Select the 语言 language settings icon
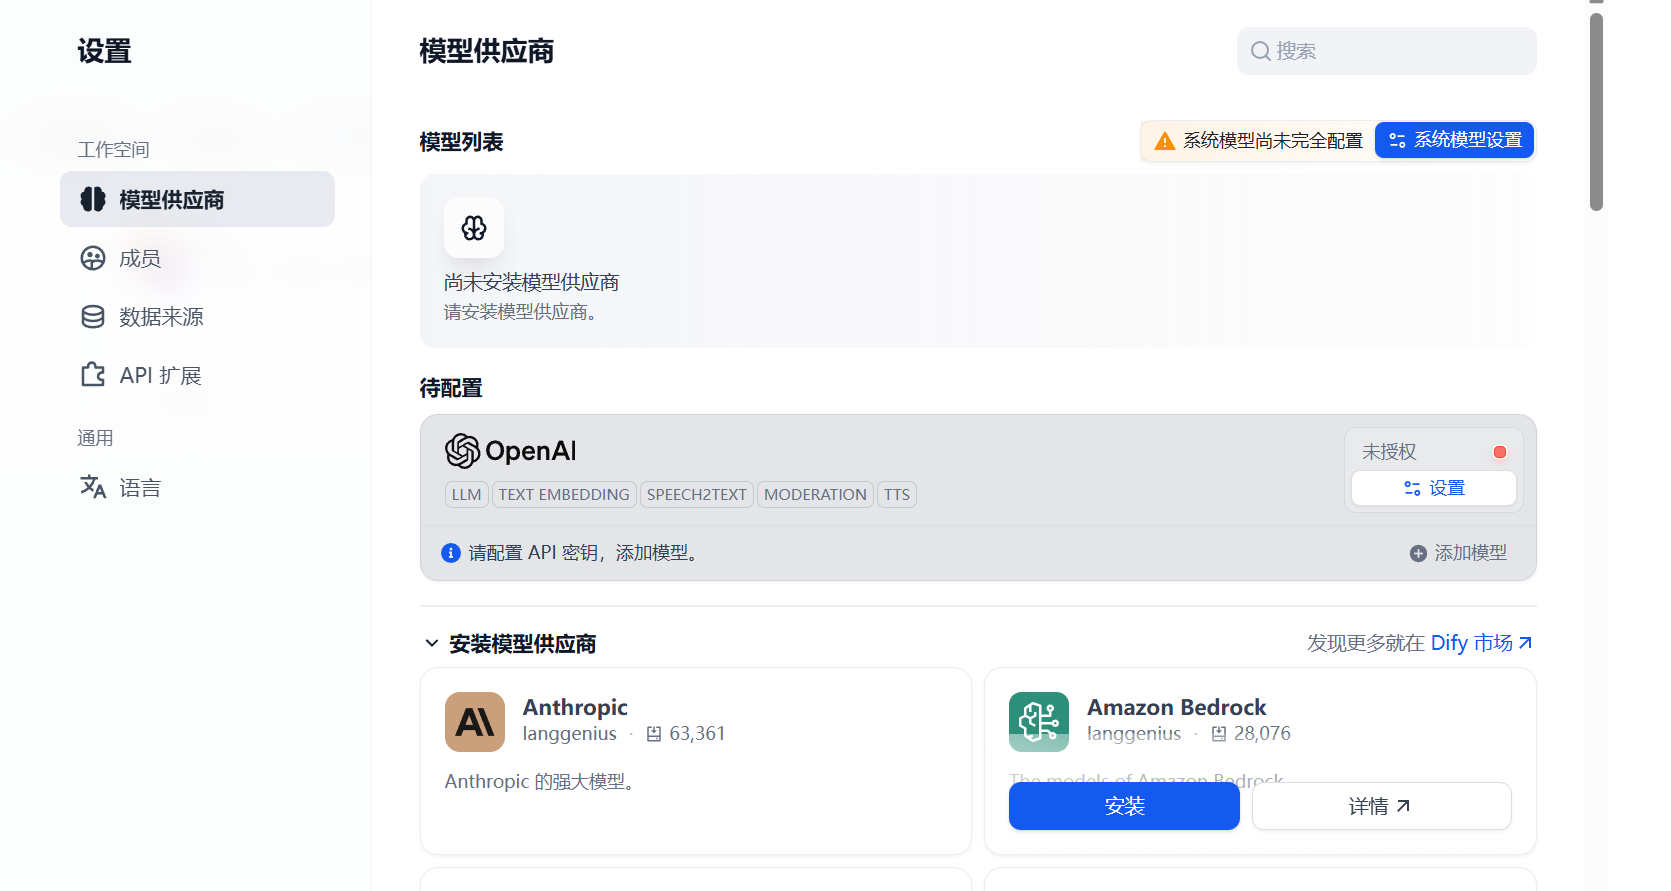1671x891 pixels. tap(93, 487)
